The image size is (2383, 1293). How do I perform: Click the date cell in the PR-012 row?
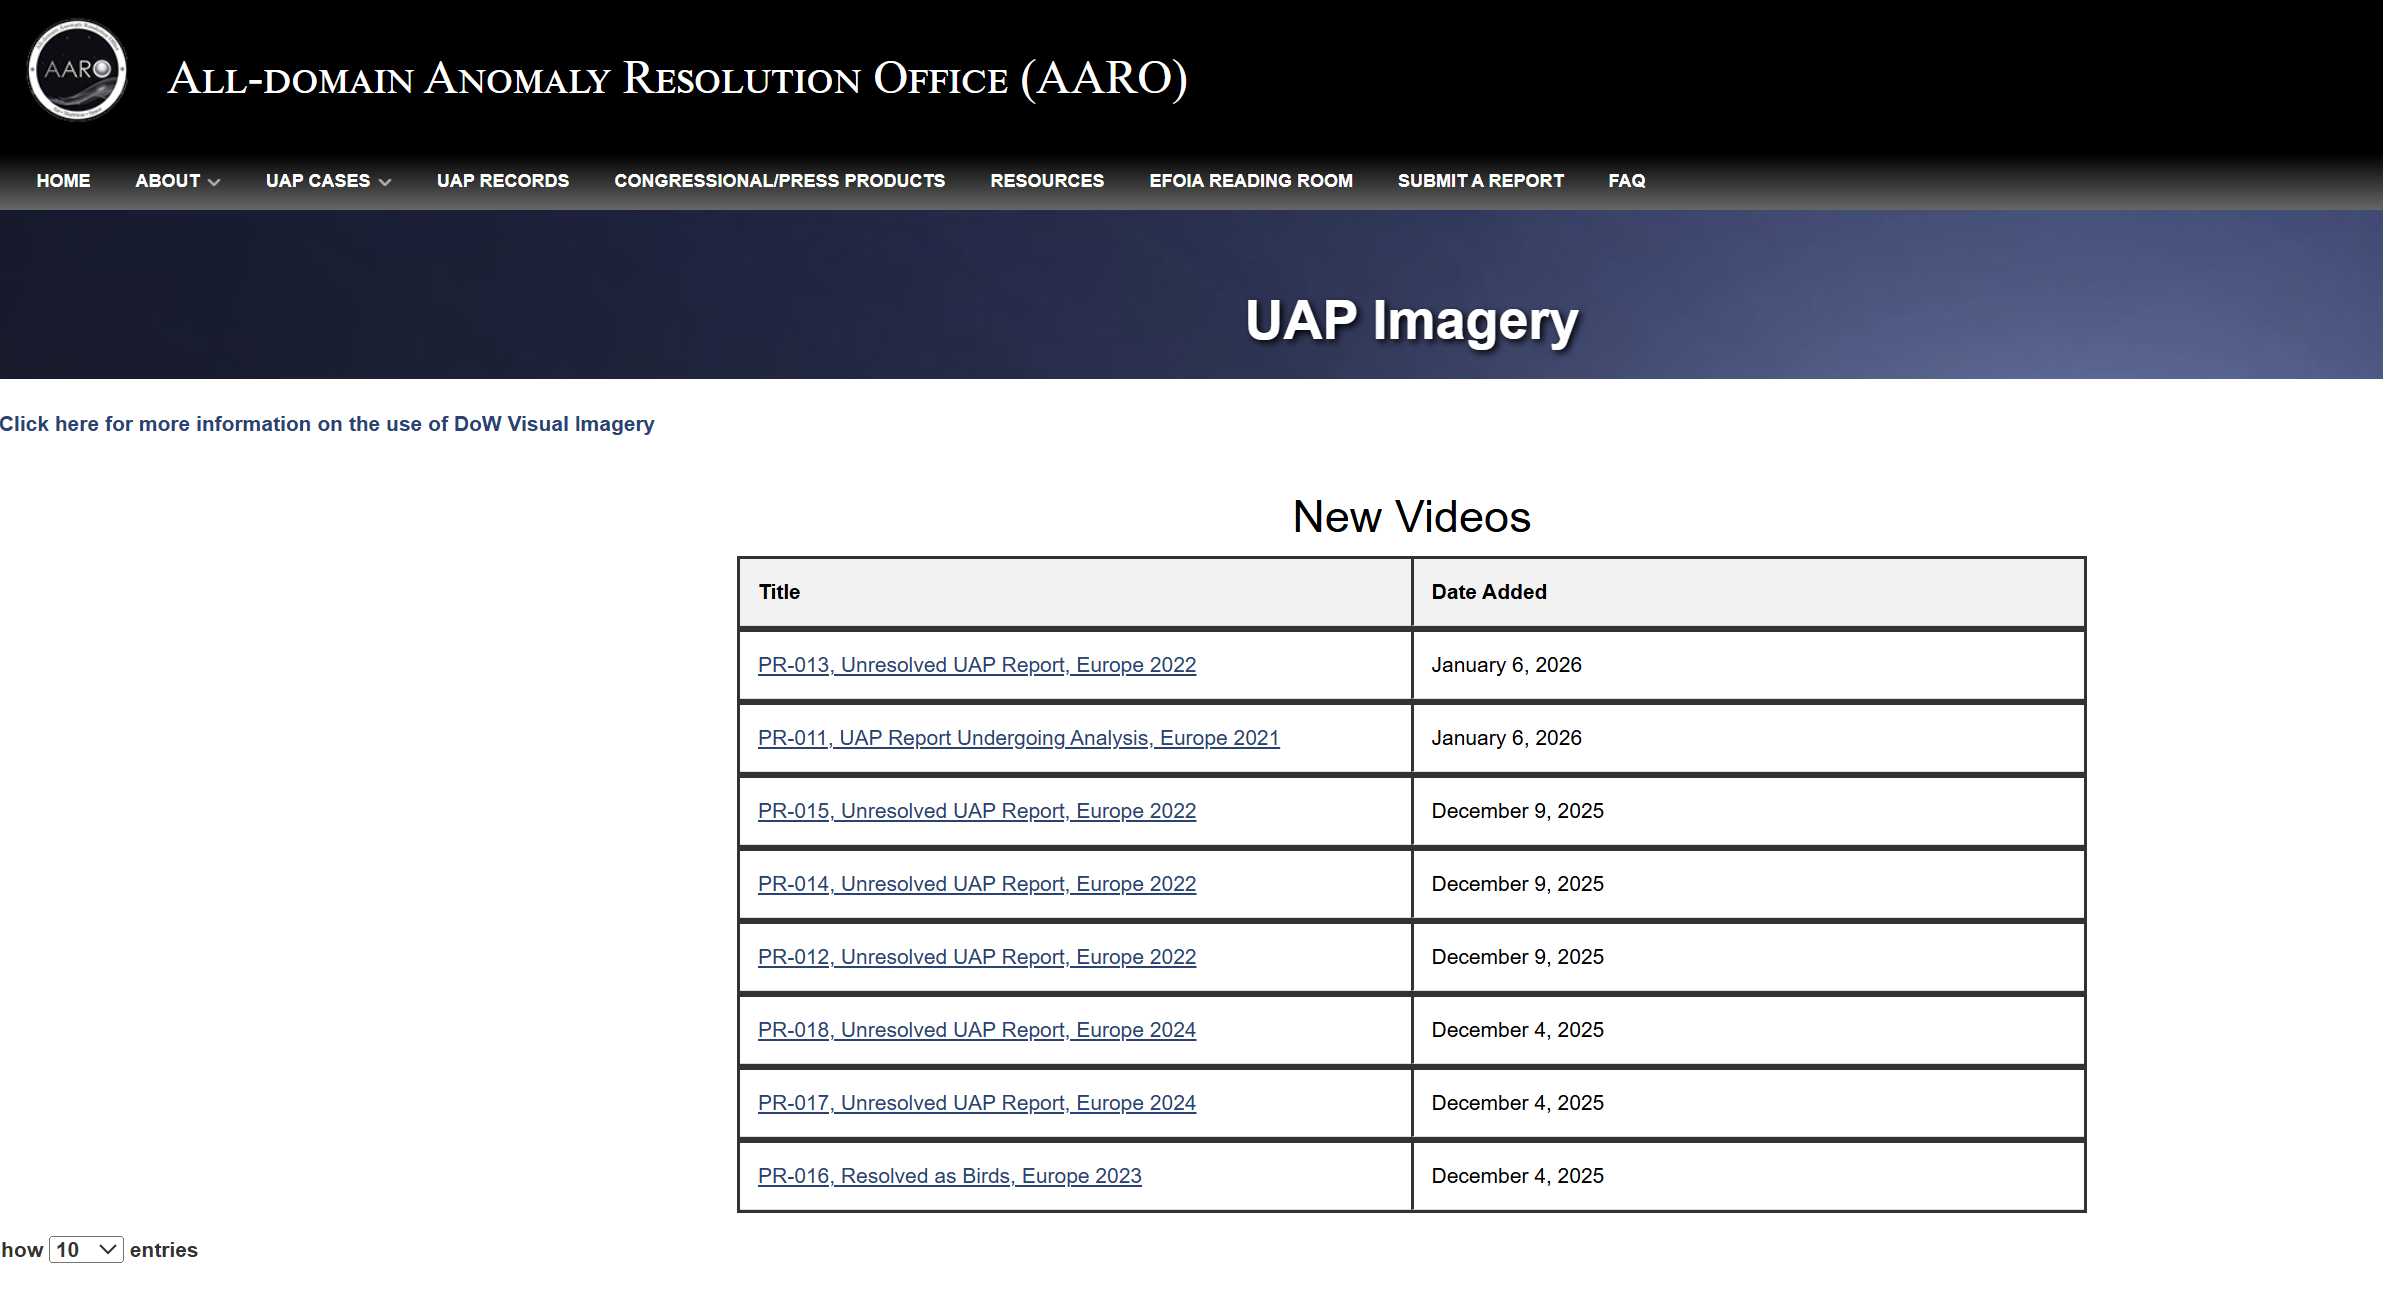point(1748,957)
